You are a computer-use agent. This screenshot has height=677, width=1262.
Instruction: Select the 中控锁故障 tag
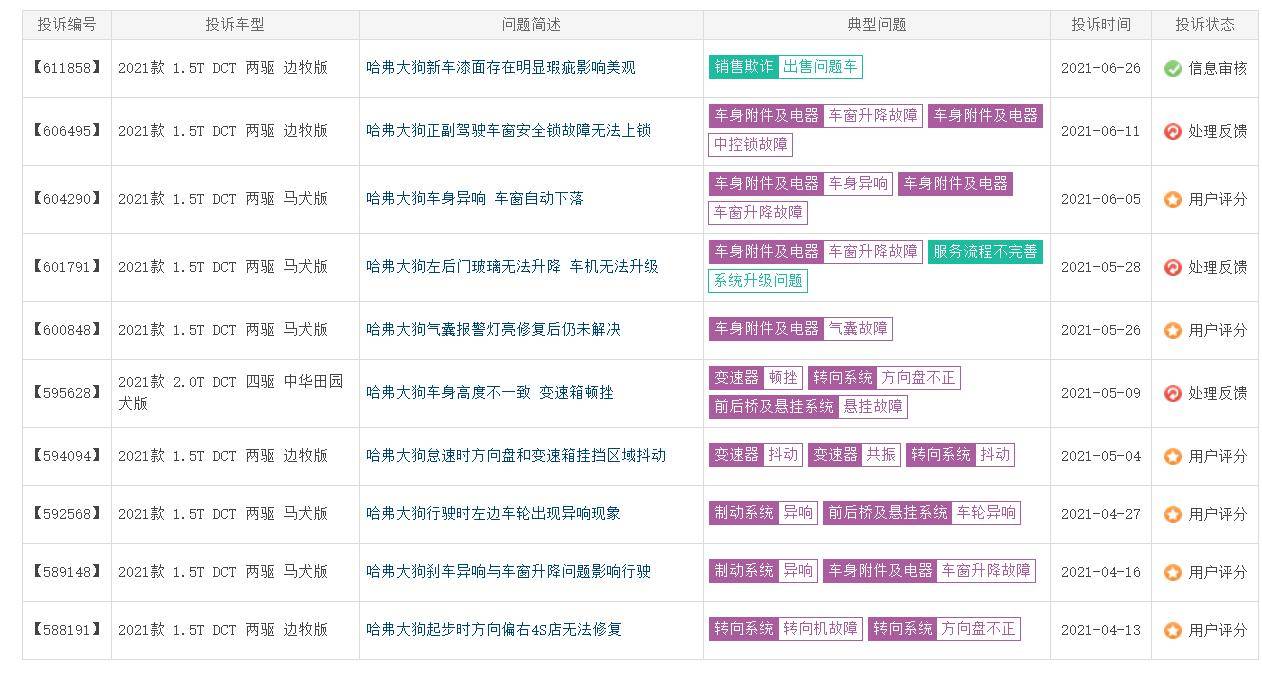click(750, 145)
